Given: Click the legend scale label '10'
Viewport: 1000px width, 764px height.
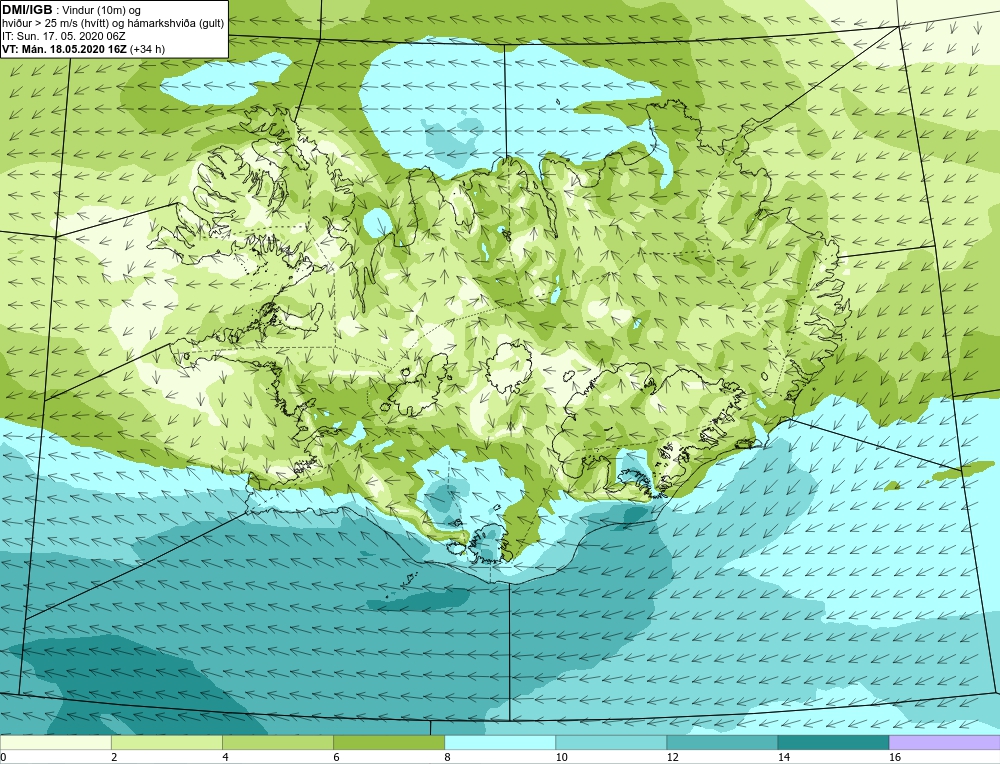Looking at the screenshot, I should click(561, 757).
